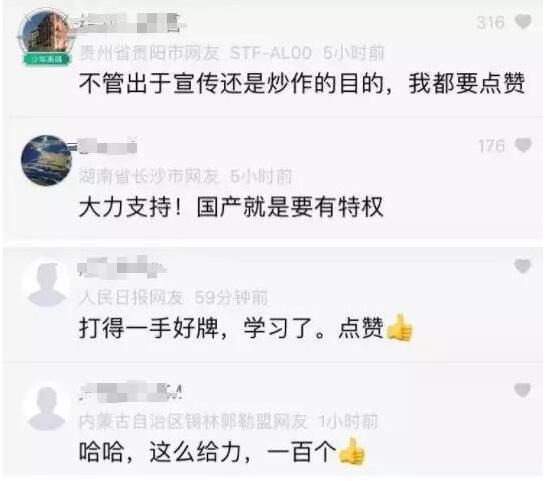Open gray default avatar of Inner Mongolia commenter

pyautogui.click(x=47, y=408)
